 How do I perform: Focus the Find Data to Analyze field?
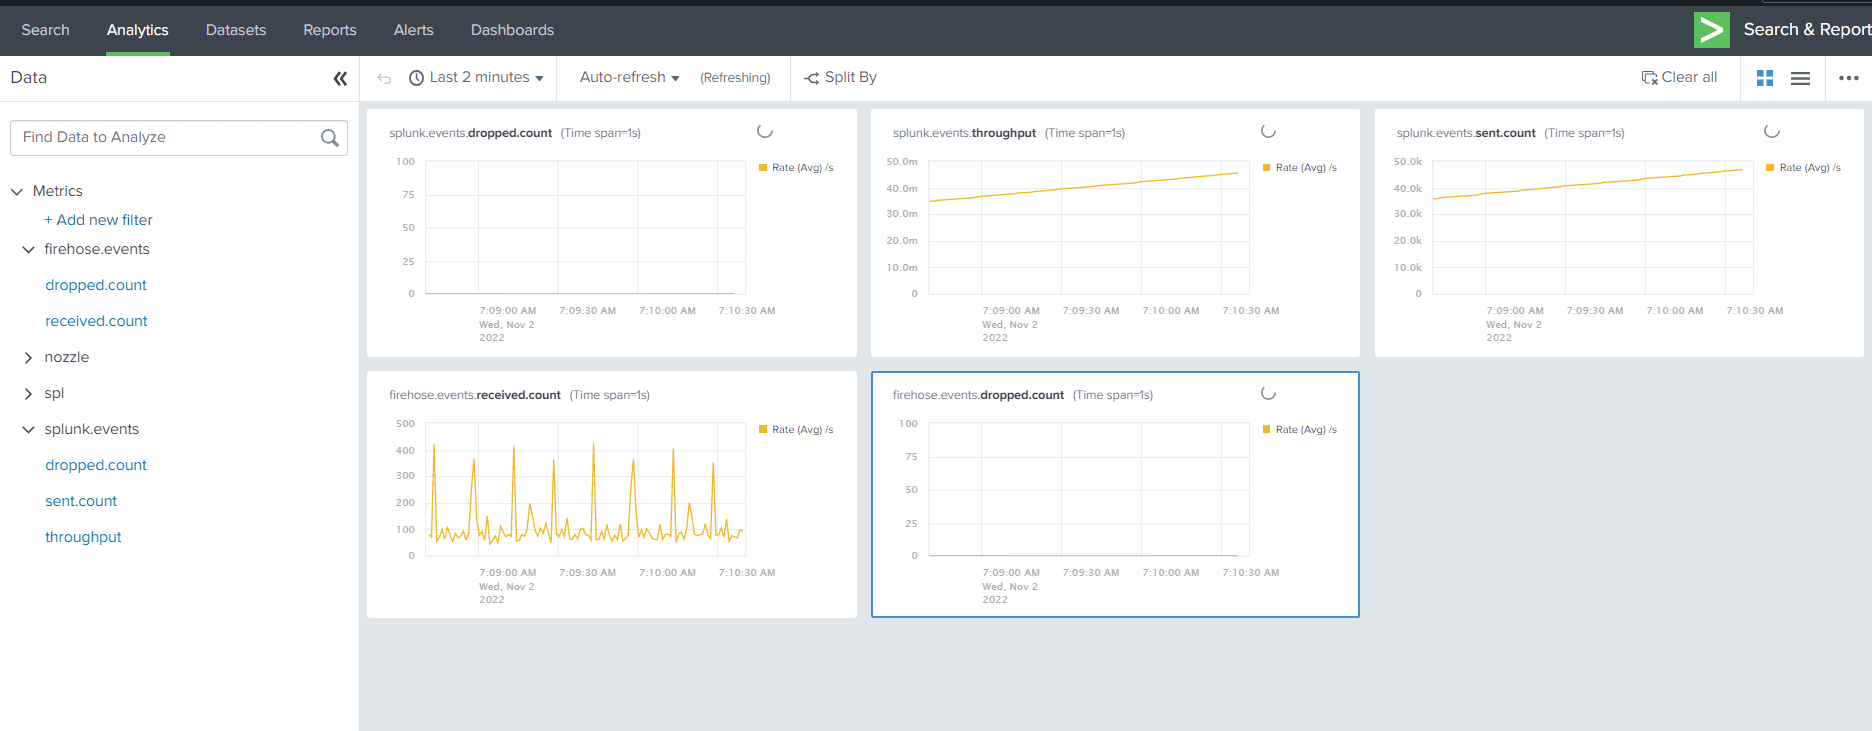click(179, 138)
